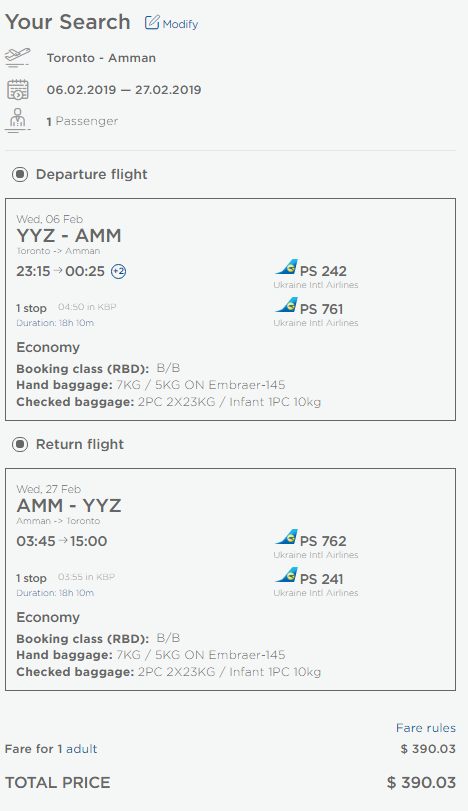The width and height of the screenshot is (468, 811).
Task: Click the Modify pencil icon
Action: pos(152,23)
